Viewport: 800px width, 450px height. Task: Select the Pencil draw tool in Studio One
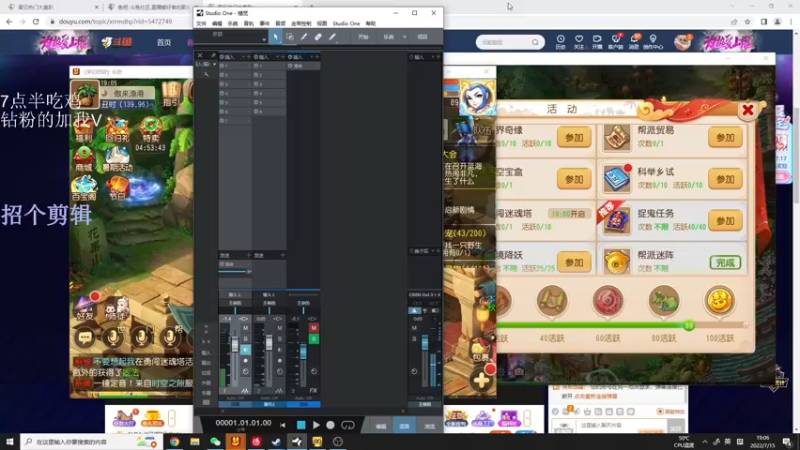tap(304, 37)
